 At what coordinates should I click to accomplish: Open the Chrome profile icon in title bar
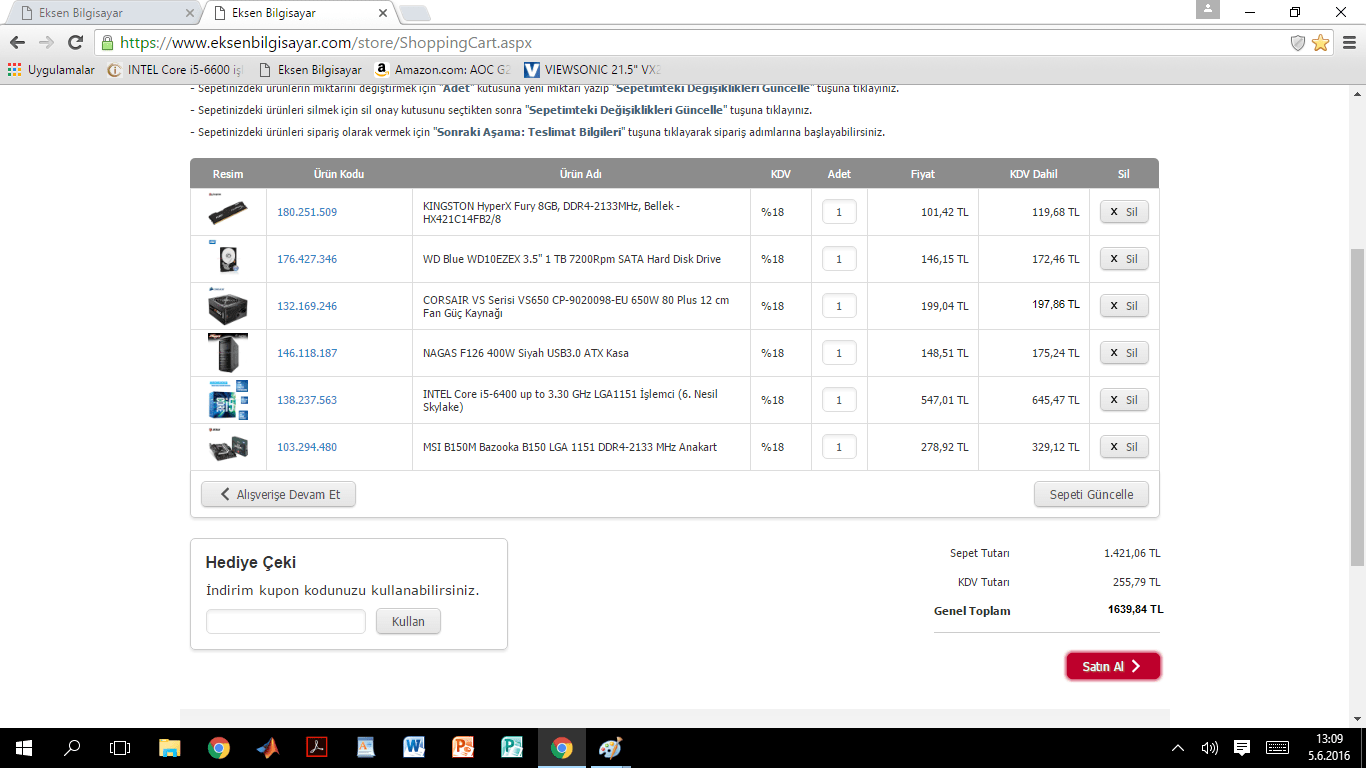(1208, 9)
